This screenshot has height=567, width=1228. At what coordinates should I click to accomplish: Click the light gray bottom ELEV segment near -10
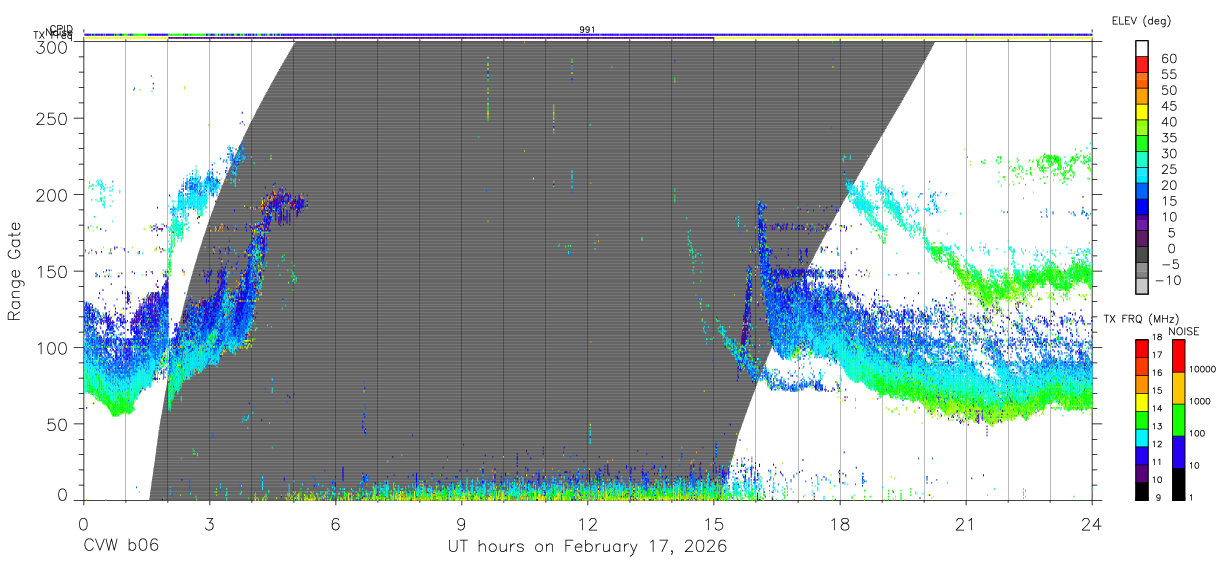(x=1142, y=288)
